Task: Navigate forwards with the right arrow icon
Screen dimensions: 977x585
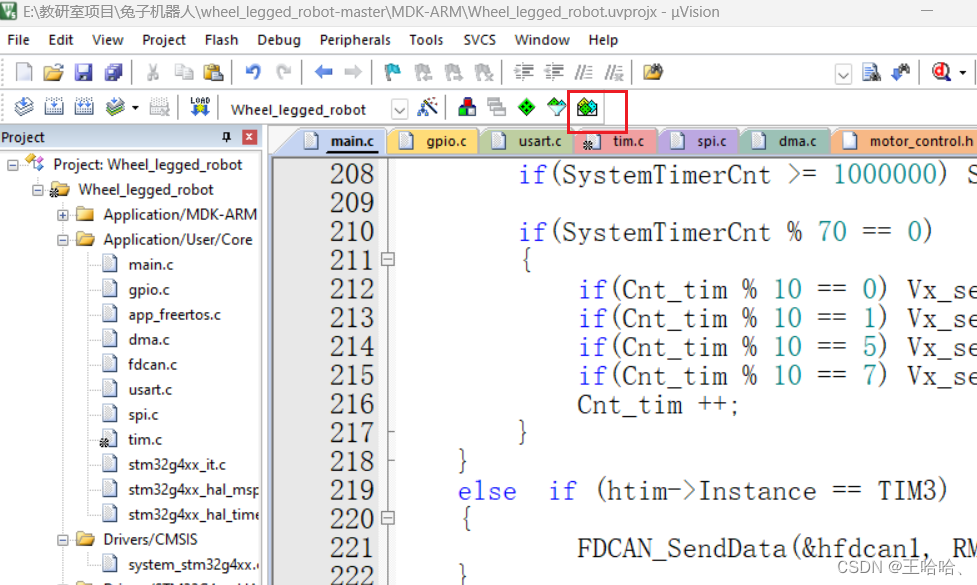Action: 353,72
